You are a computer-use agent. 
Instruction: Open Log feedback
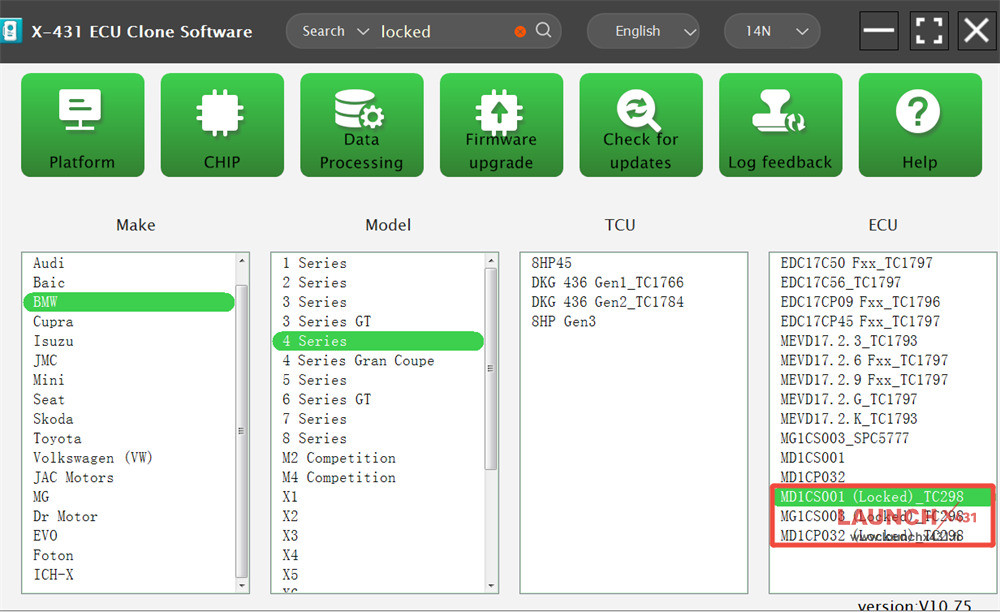click(781, 125)
